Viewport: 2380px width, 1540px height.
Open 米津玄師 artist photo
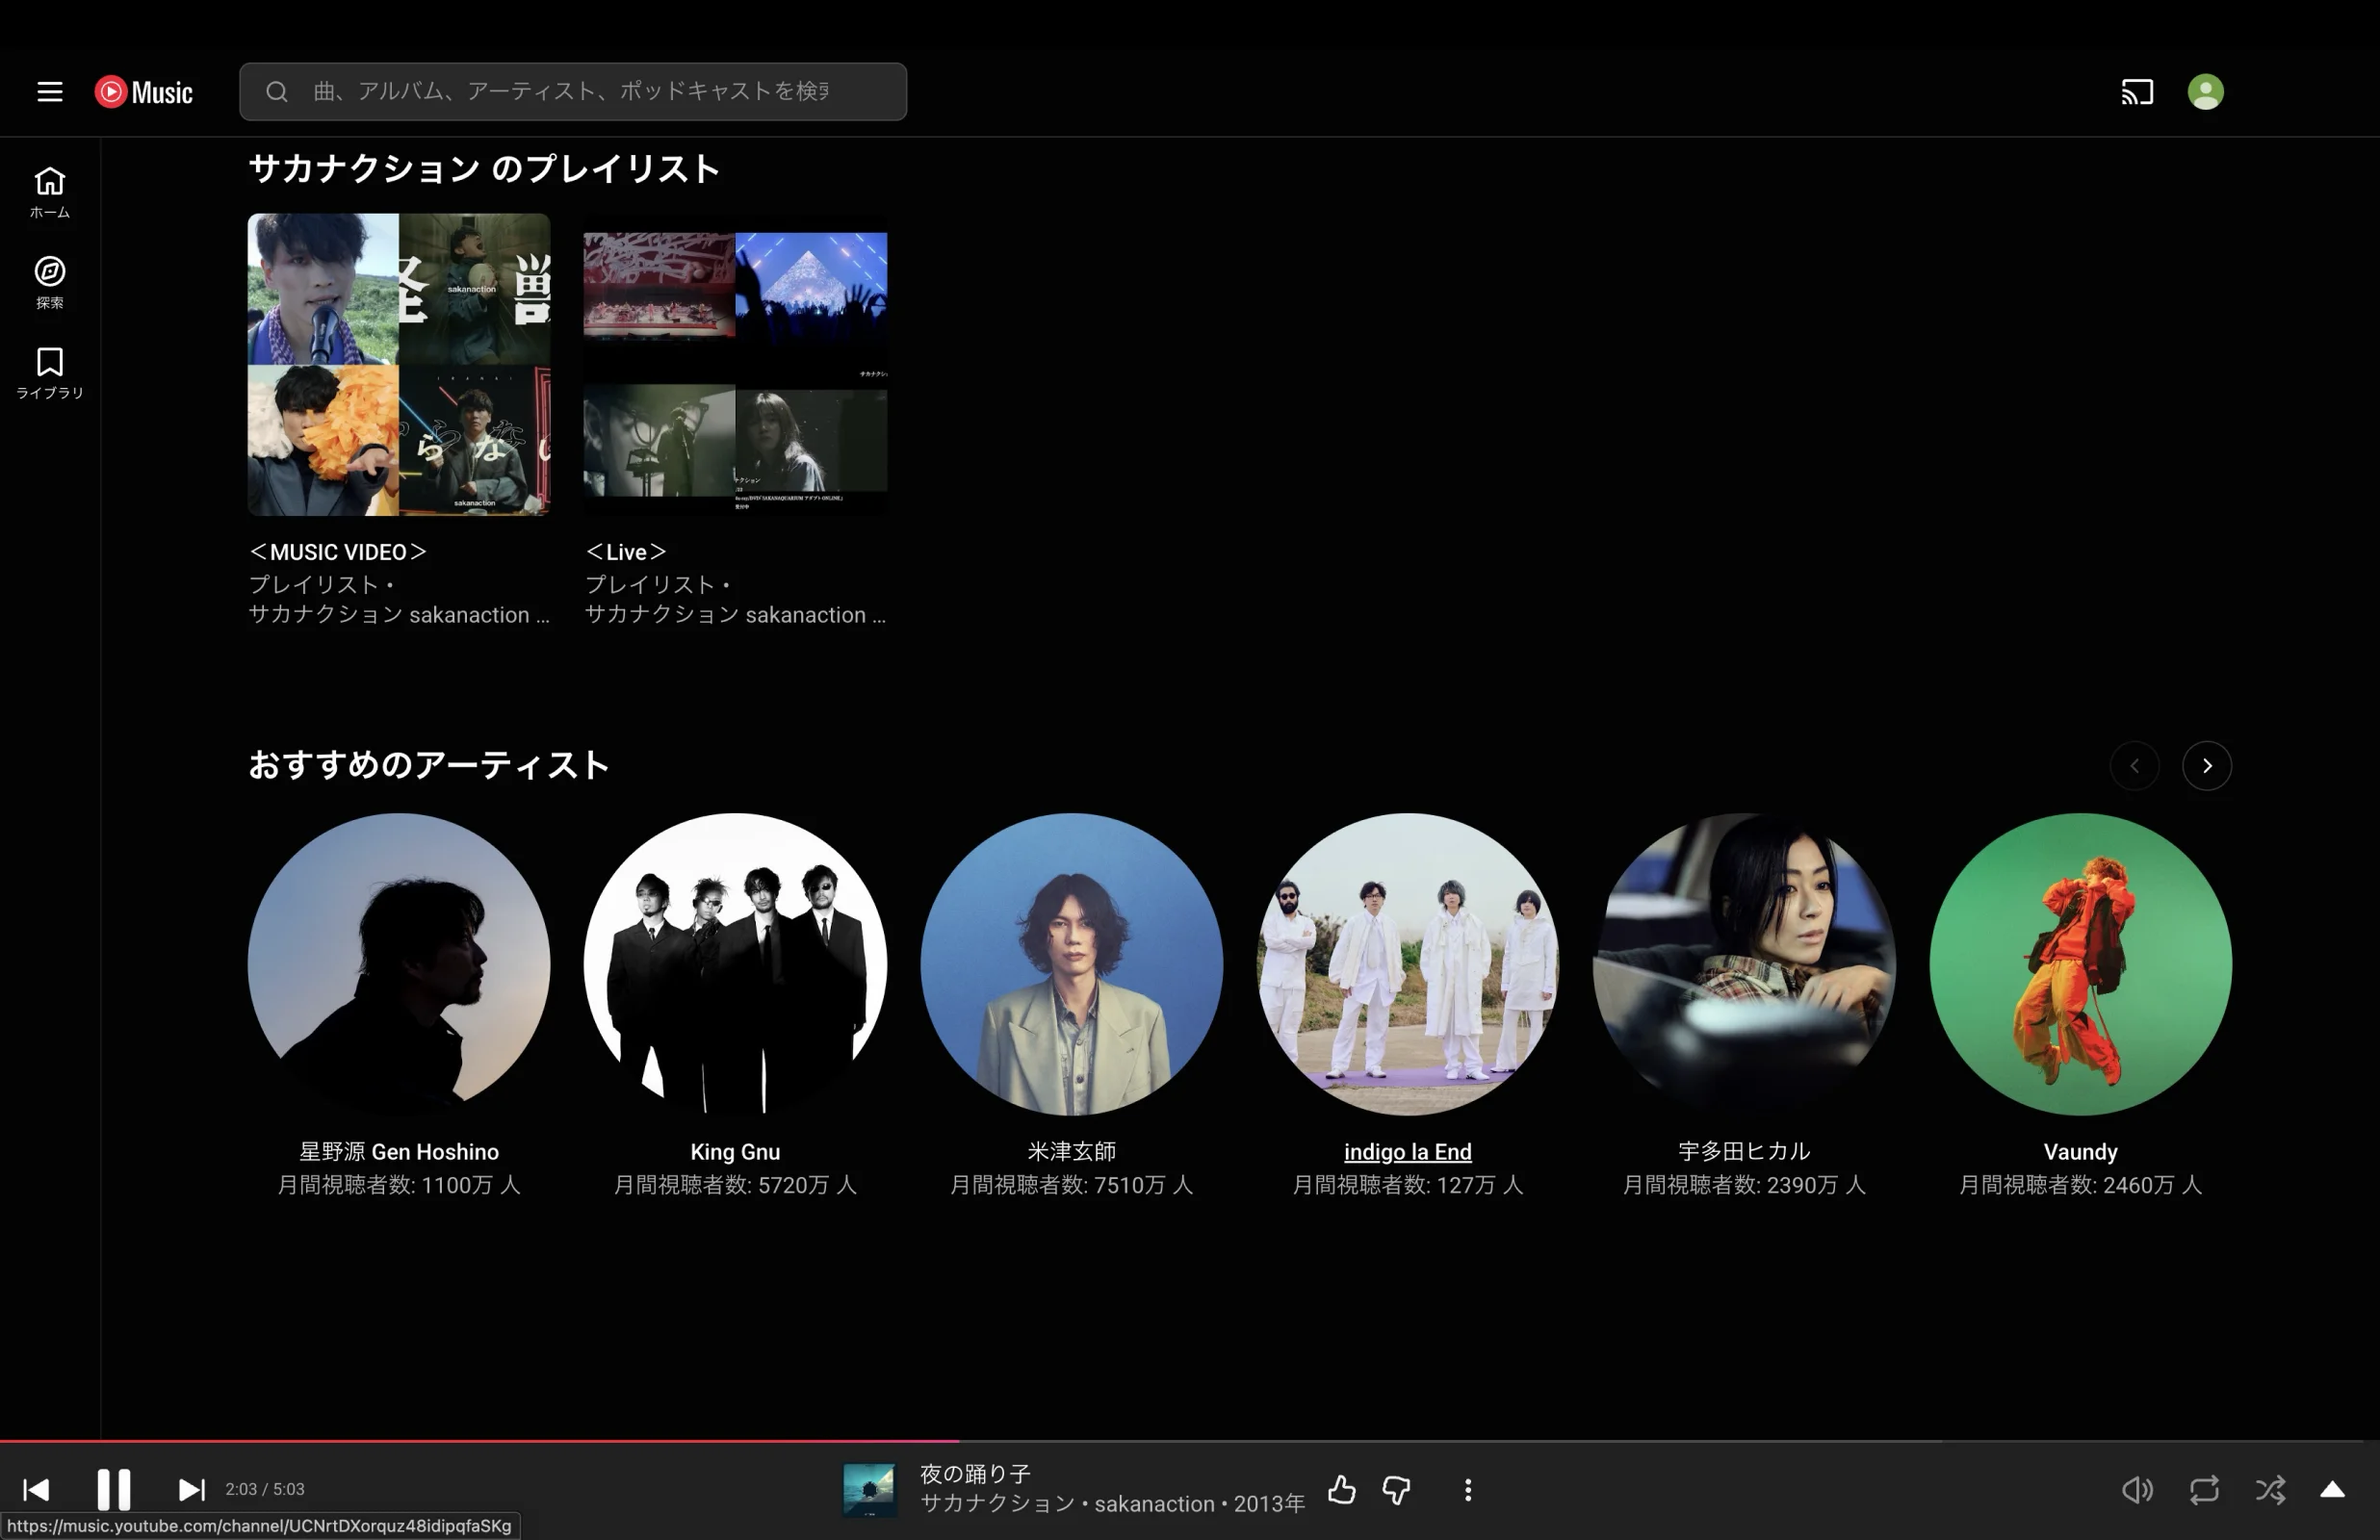pyautogui.click(x=1071, y=964)
